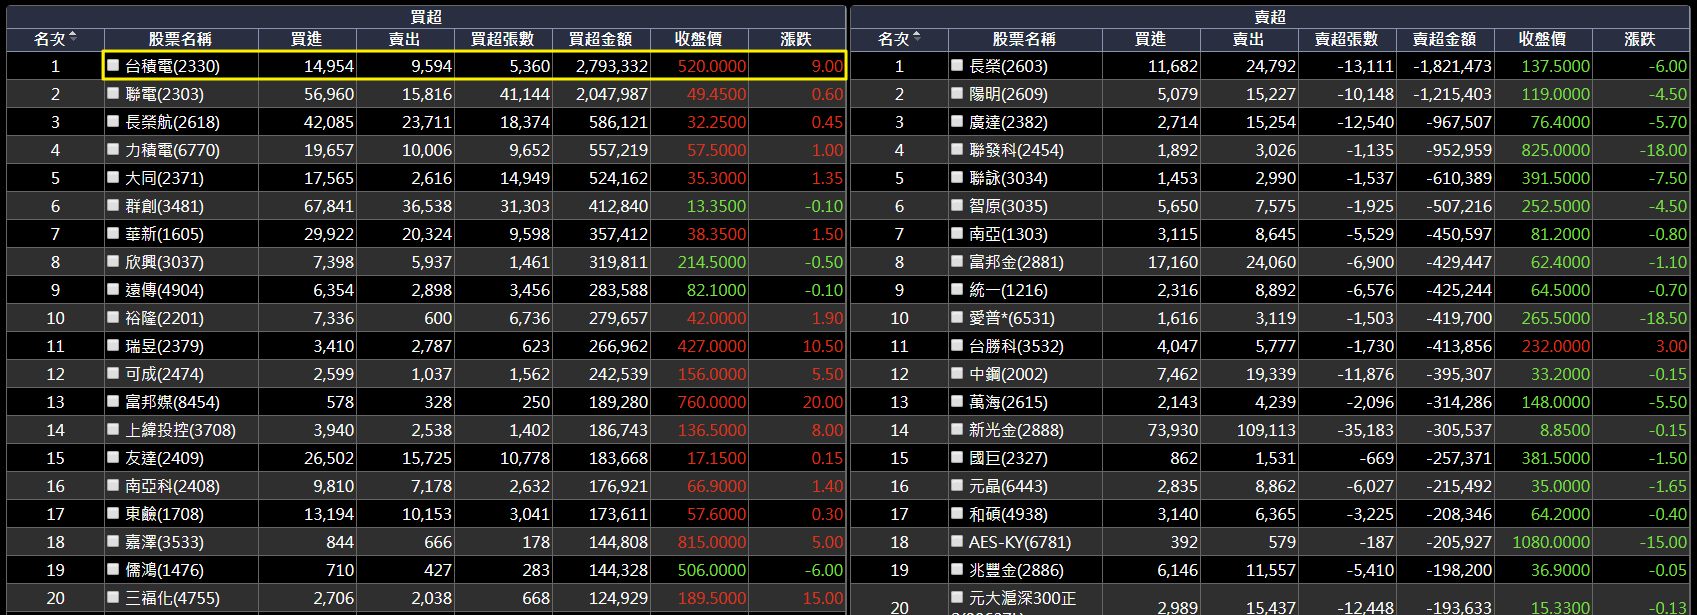Select stock name 裕隆(2201)
1697x615 pixels.
[164, 318]
